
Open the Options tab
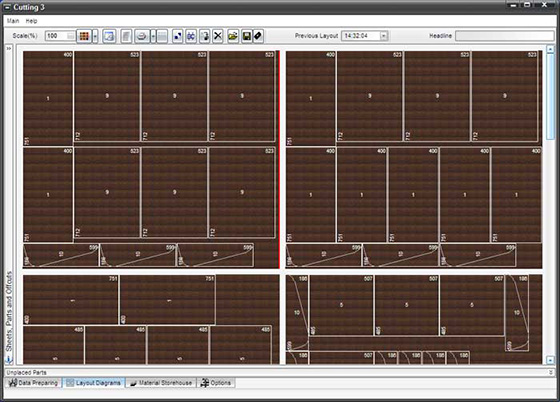pos(216,383)
